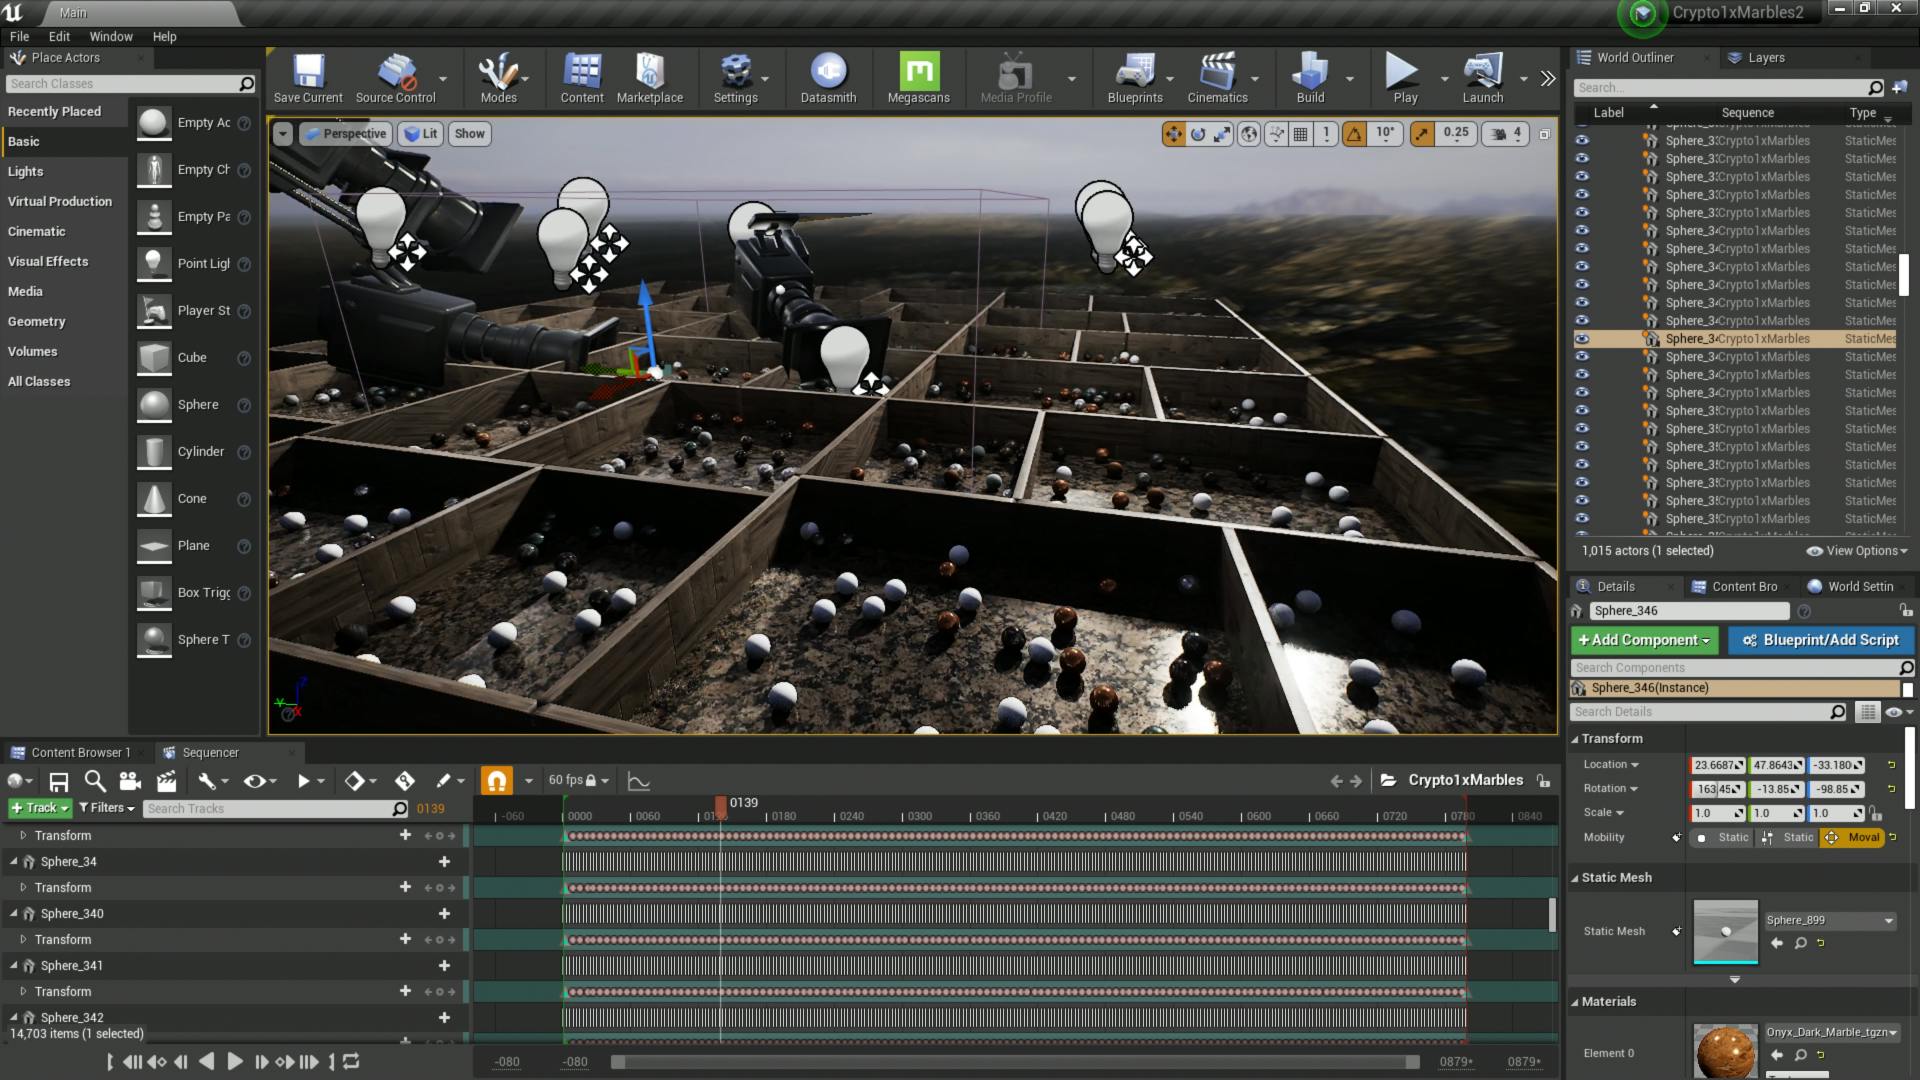1920x1080 pixels.
Task: Set mobility to Movable
Action: (1853, 838)
